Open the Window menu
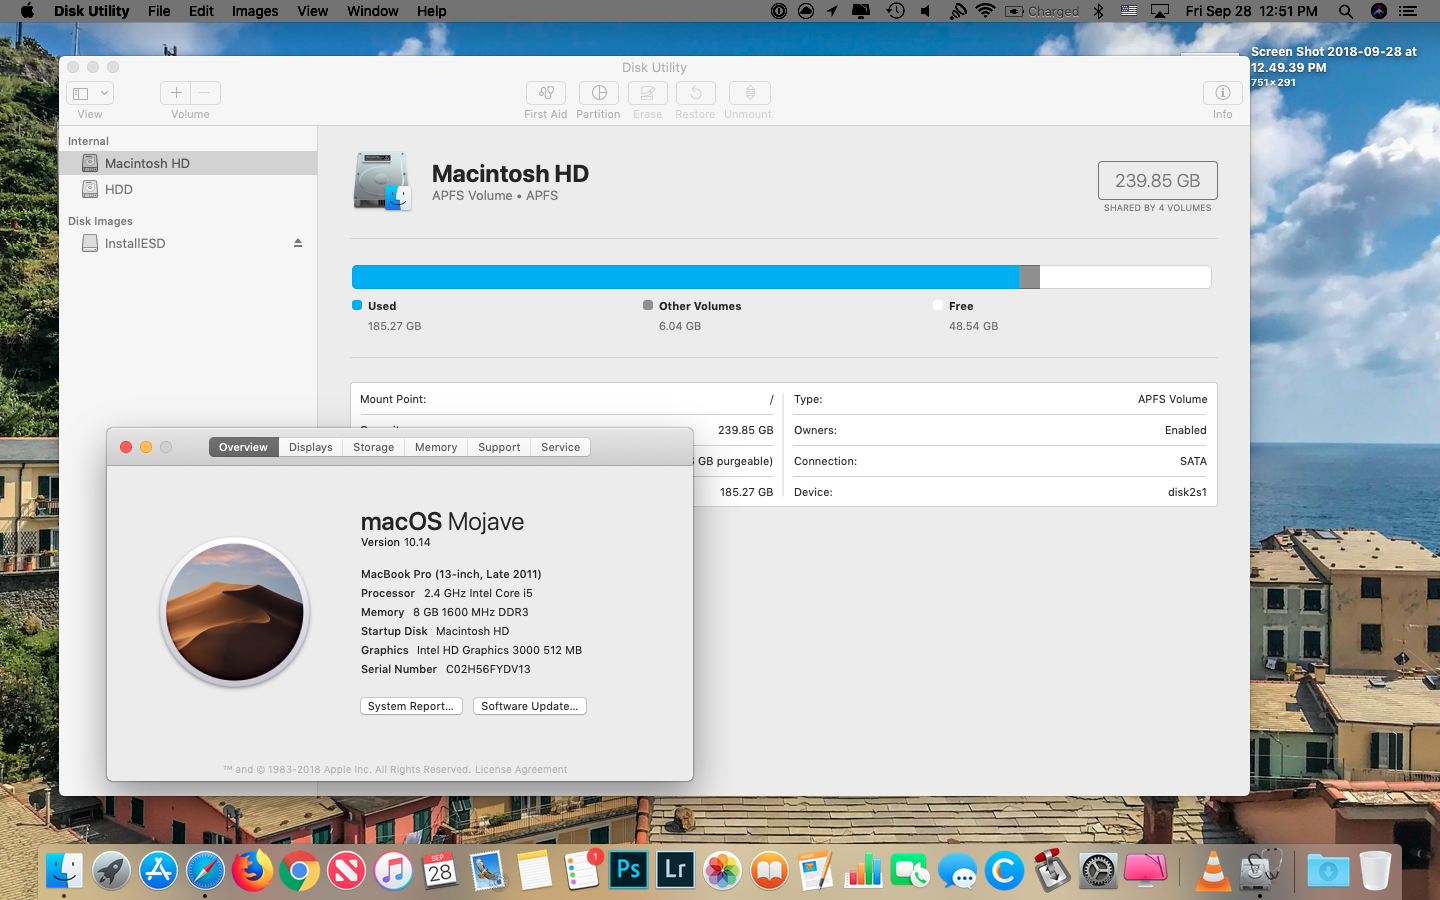 tap(372, 11)
